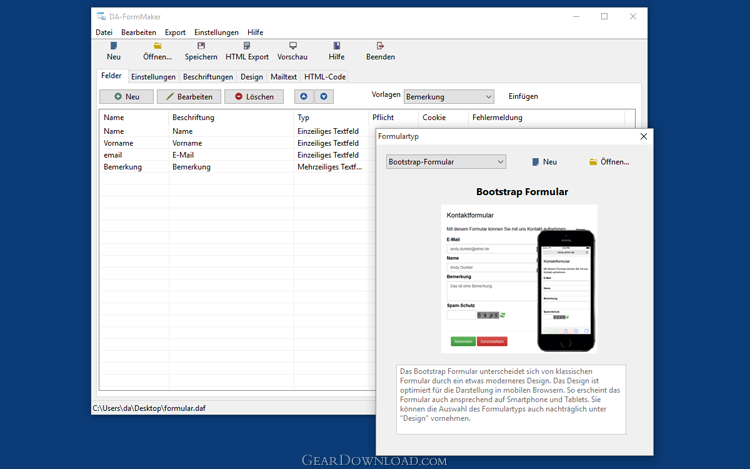Image resolution: width=750 pixels, height=469 pixels.
Task: Click the HTML Export toolbar icon
Action: point(247,46)
